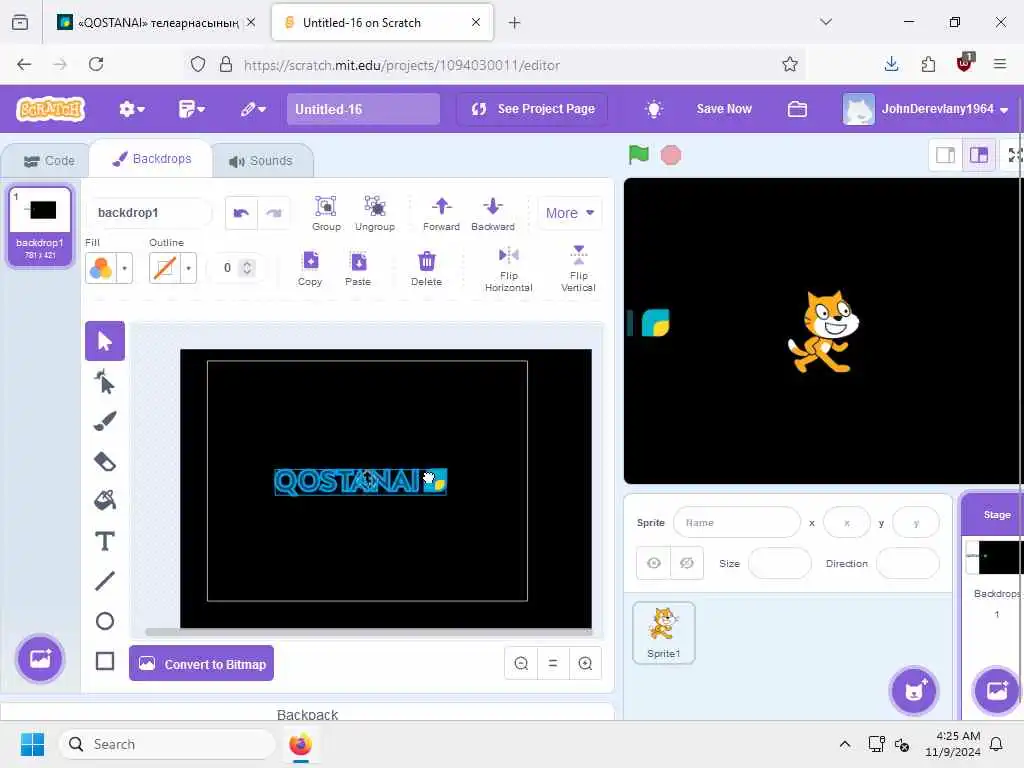This screenshot has width=1024, height=768.
Task: Click the Fill color swatch
Action: click(101, 268)
